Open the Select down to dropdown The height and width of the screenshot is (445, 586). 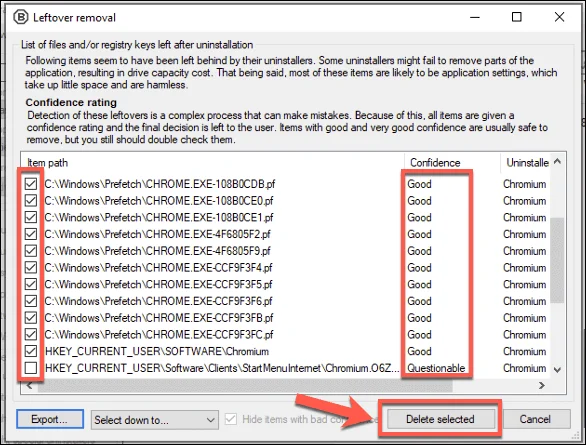[155, 420]
